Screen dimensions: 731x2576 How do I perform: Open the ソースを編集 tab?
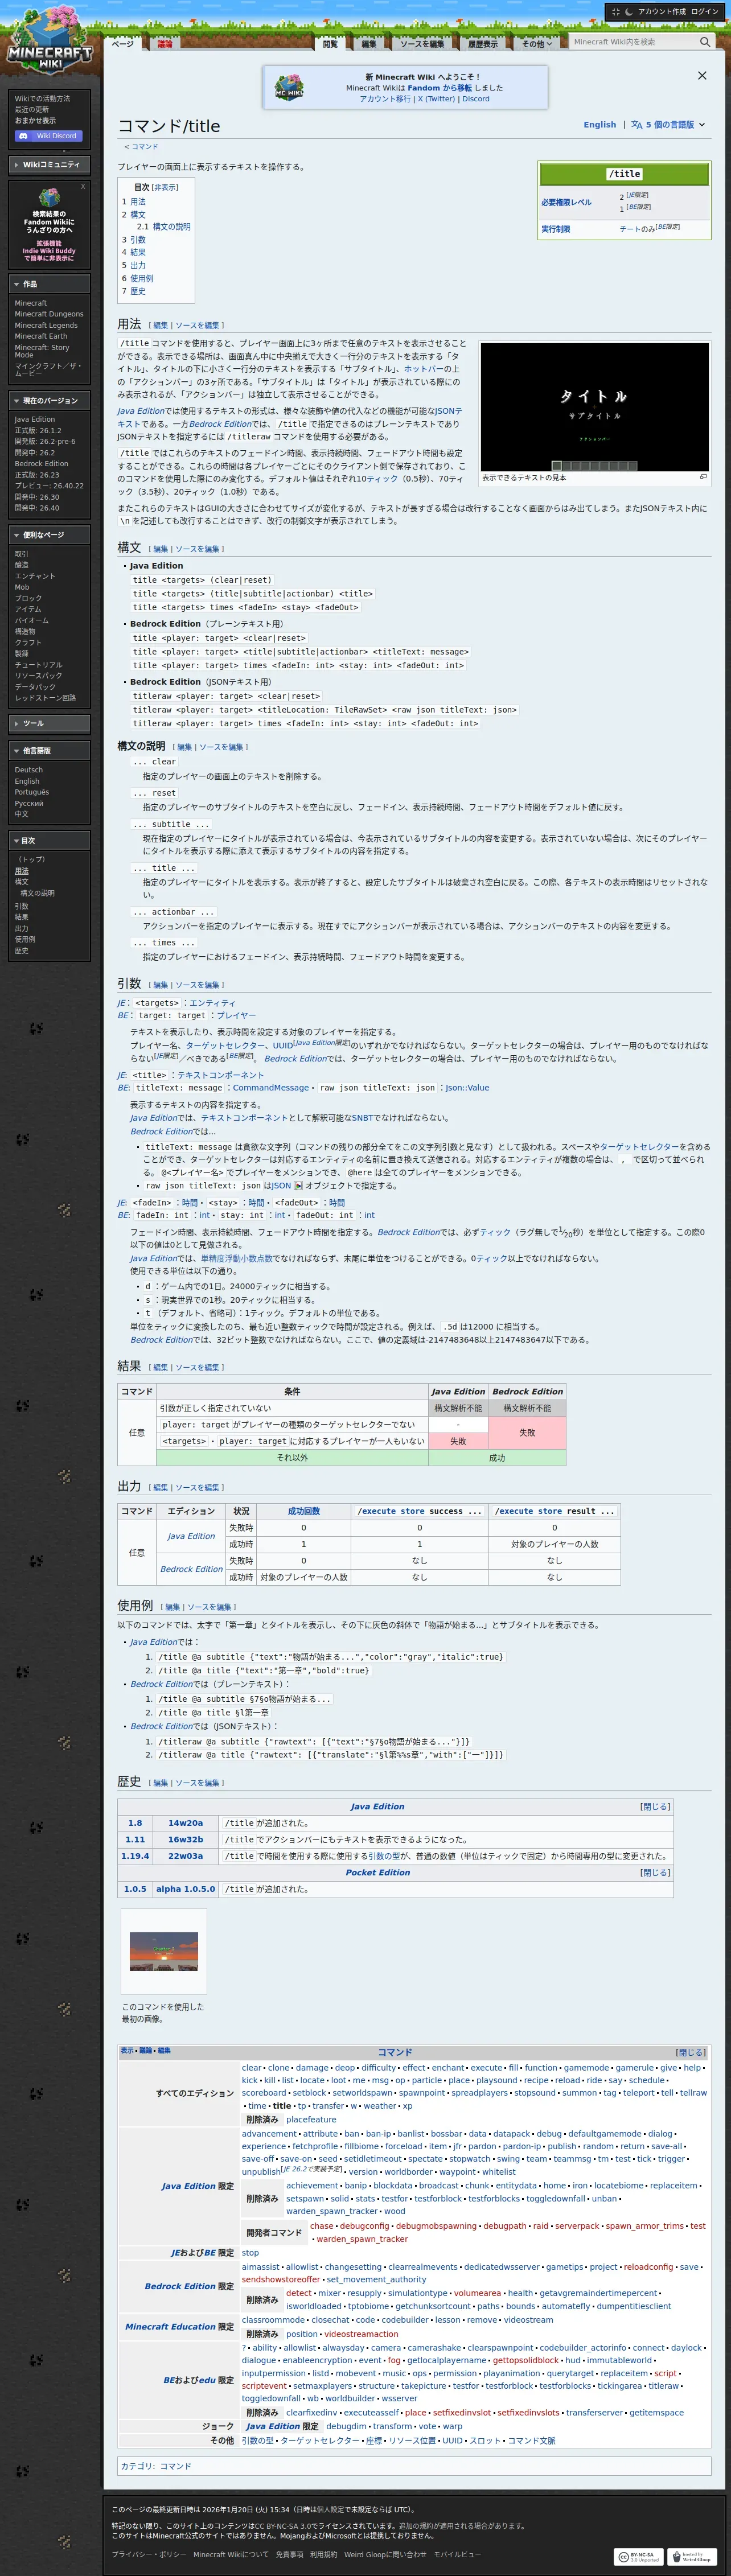tap(422, 44)
